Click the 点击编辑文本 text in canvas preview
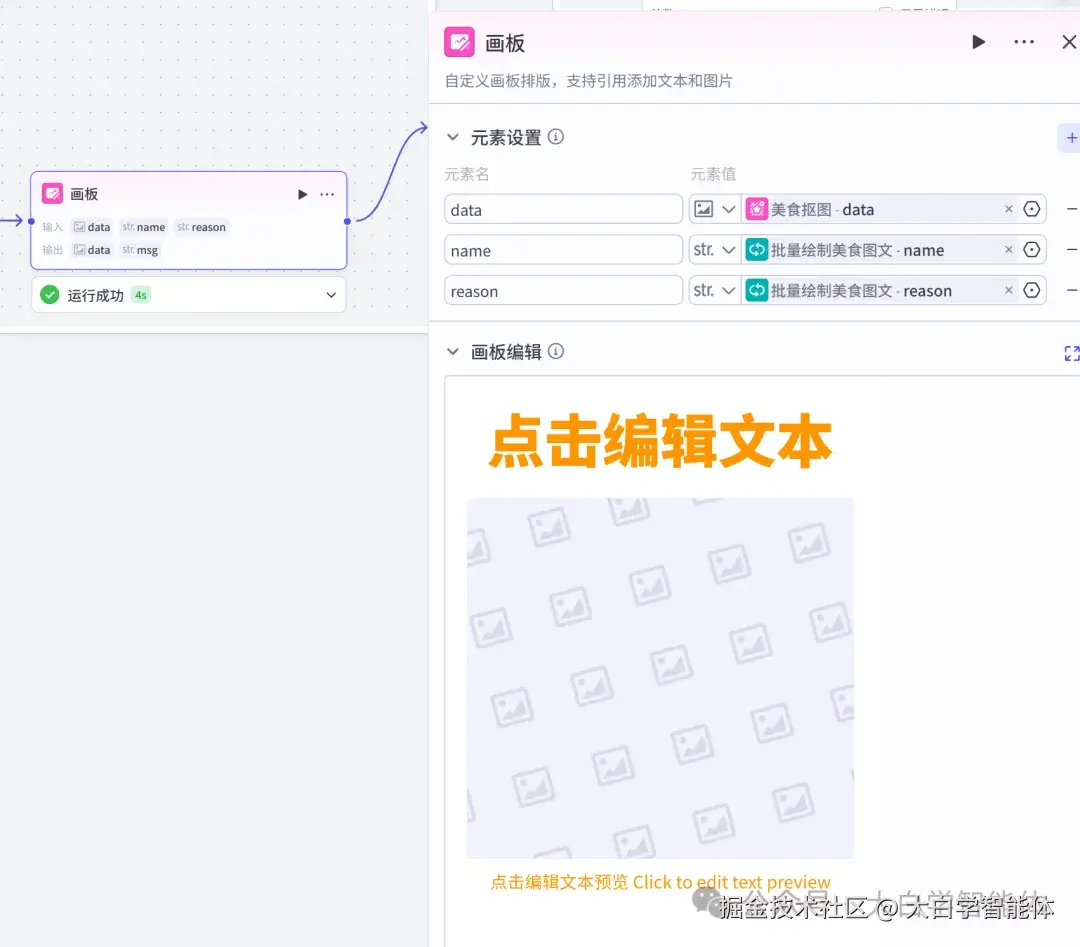 660,441
